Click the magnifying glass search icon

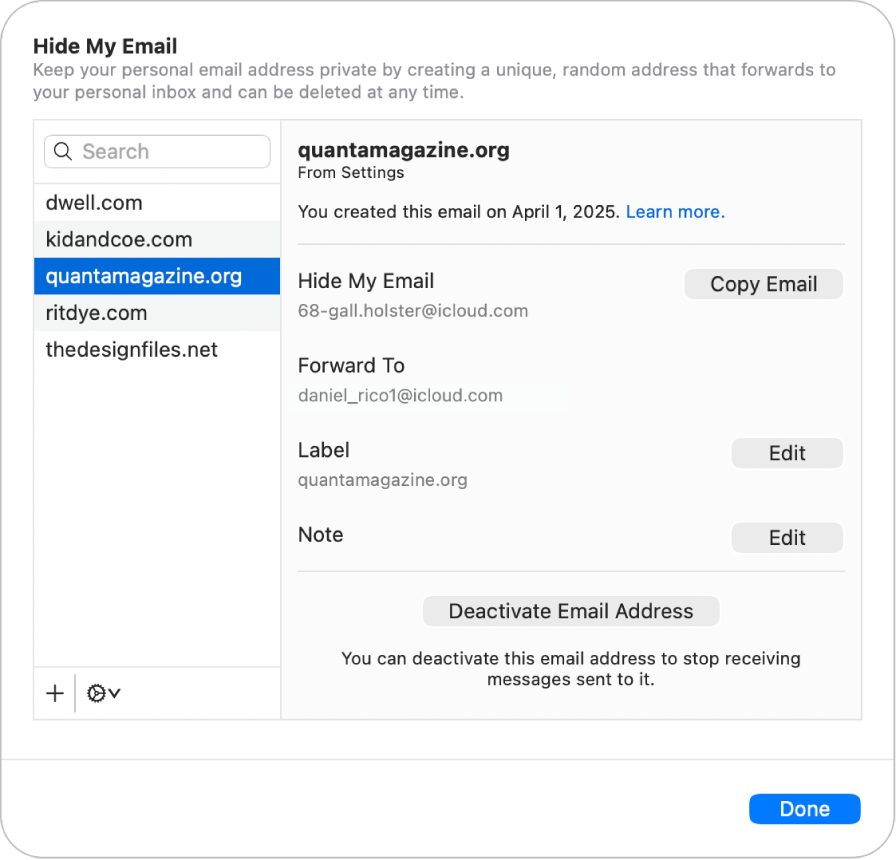click(62, 151)
